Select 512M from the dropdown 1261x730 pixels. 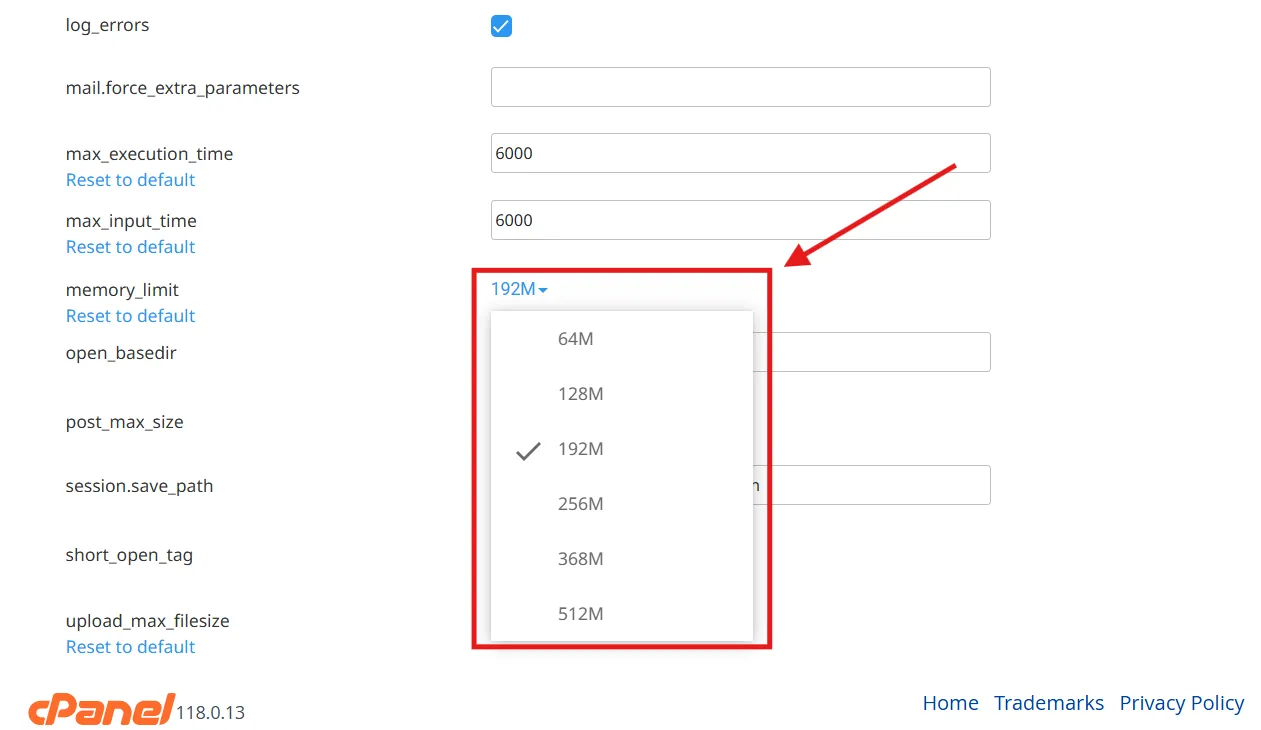coord(580,614)
